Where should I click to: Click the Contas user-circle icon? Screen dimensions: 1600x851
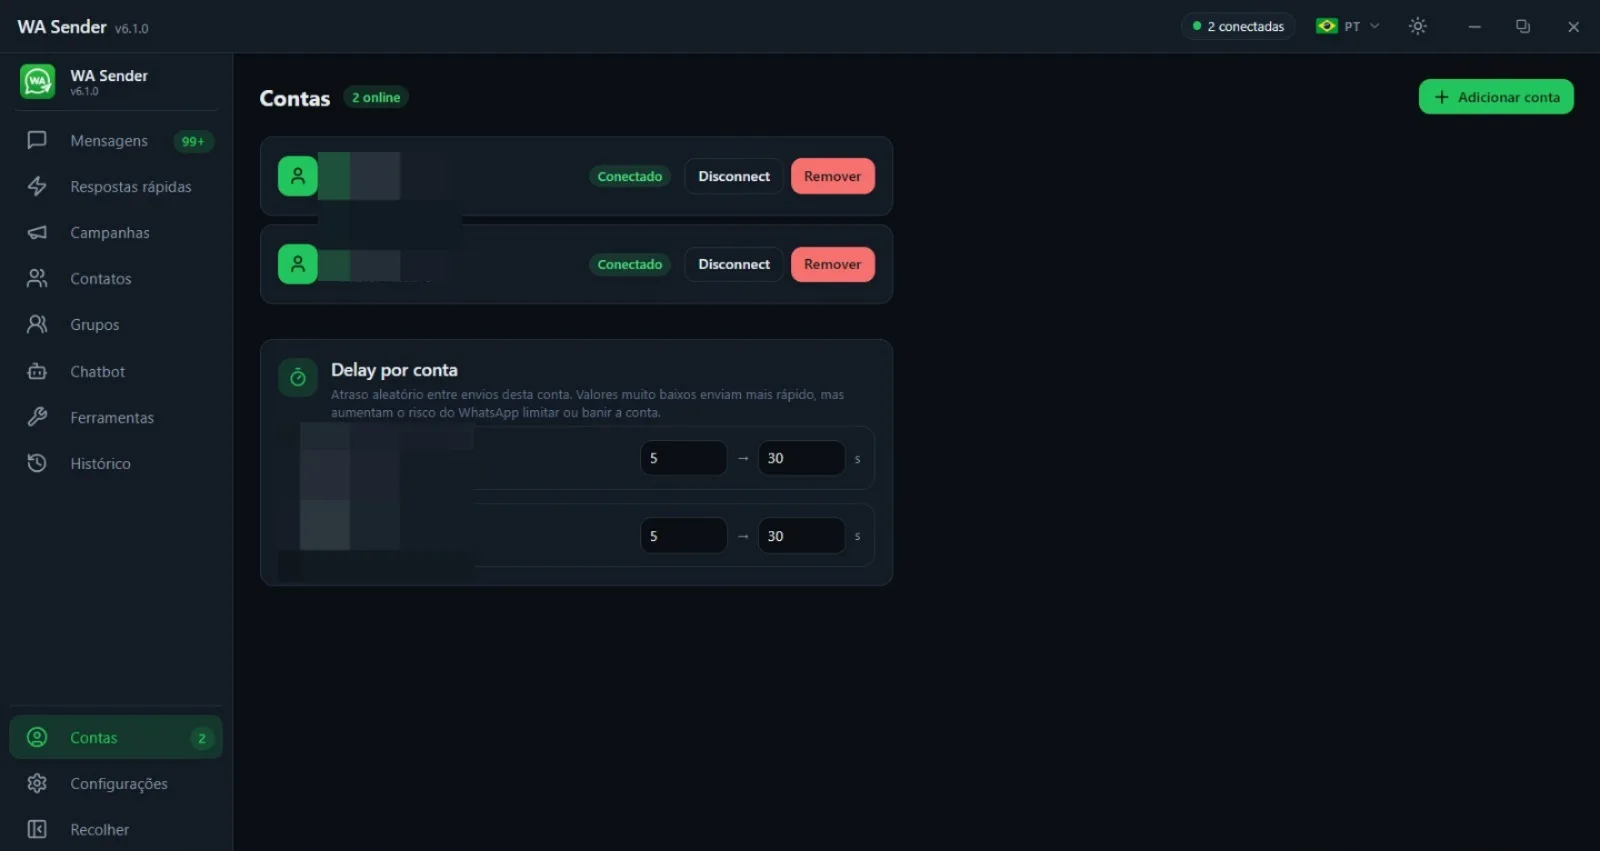tap(37, 737)
